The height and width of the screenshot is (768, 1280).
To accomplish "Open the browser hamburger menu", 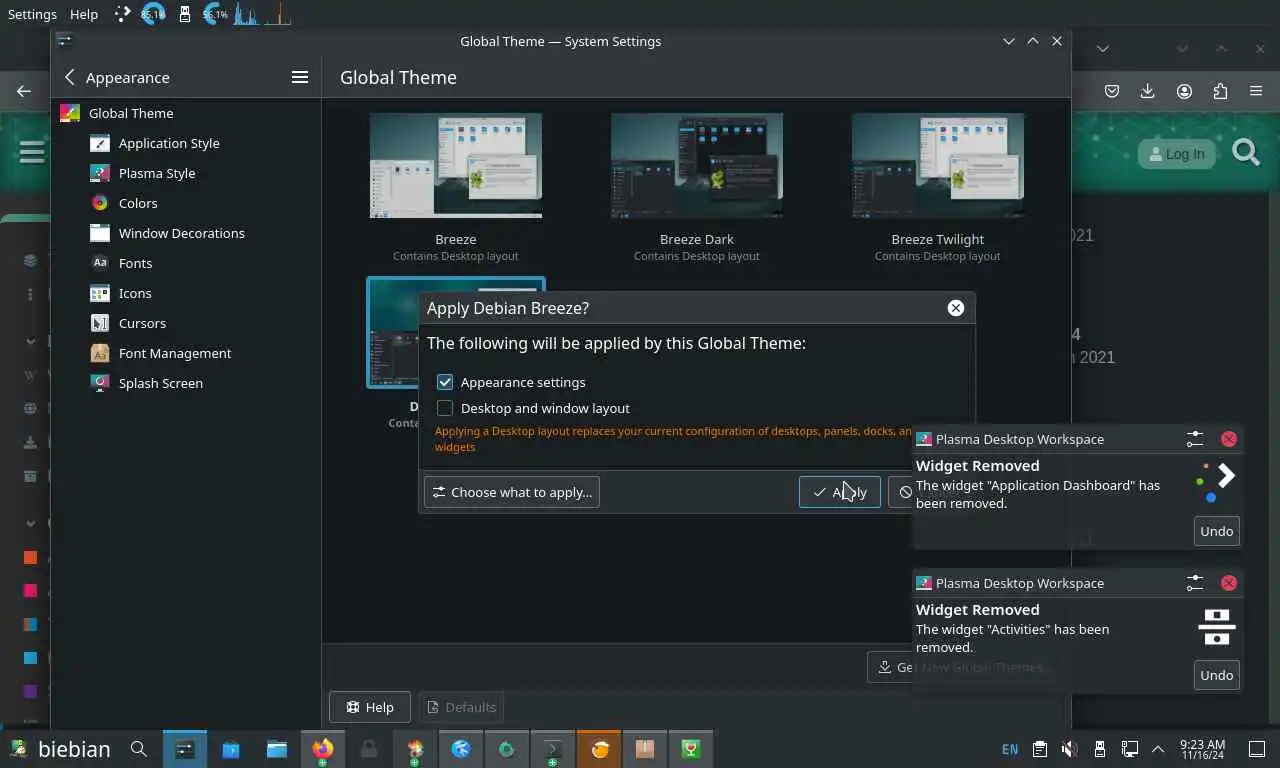I will (1256, 91).
